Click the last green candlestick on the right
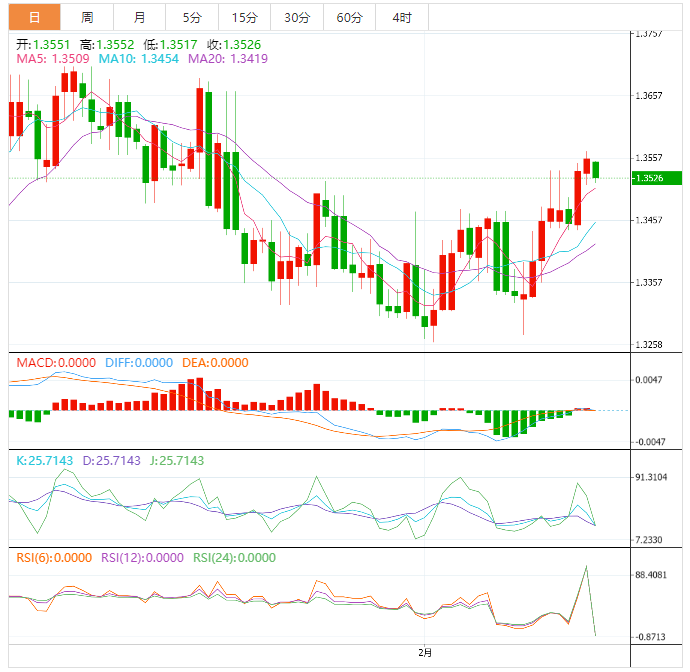The image size is (690, 672). [596, 170]
